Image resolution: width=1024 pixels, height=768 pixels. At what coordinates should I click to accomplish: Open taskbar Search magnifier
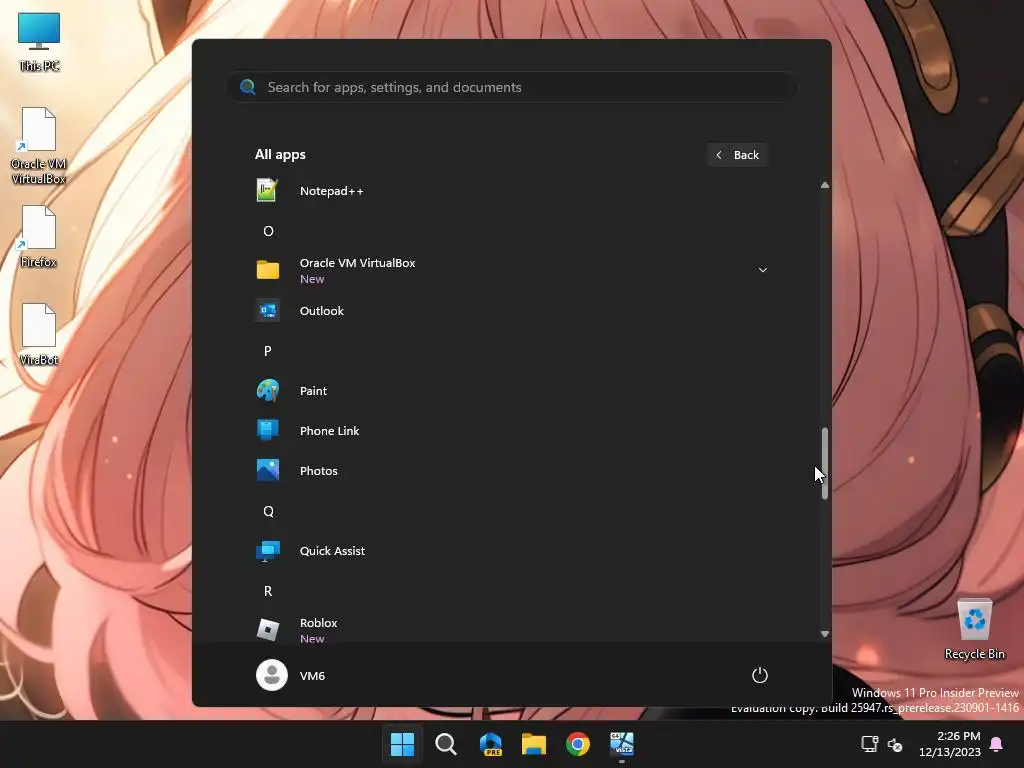pos(446,744)
